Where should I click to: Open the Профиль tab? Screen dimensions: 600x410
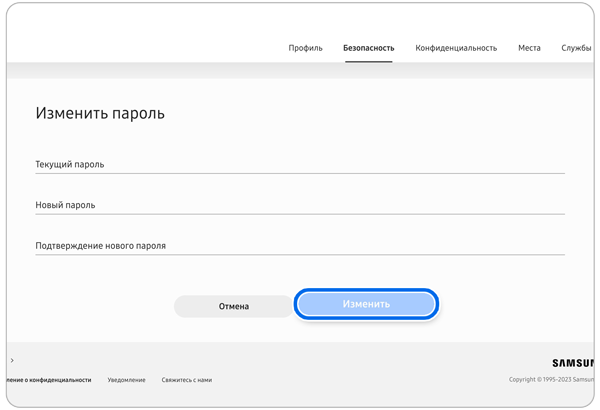[x=305, y=48]
